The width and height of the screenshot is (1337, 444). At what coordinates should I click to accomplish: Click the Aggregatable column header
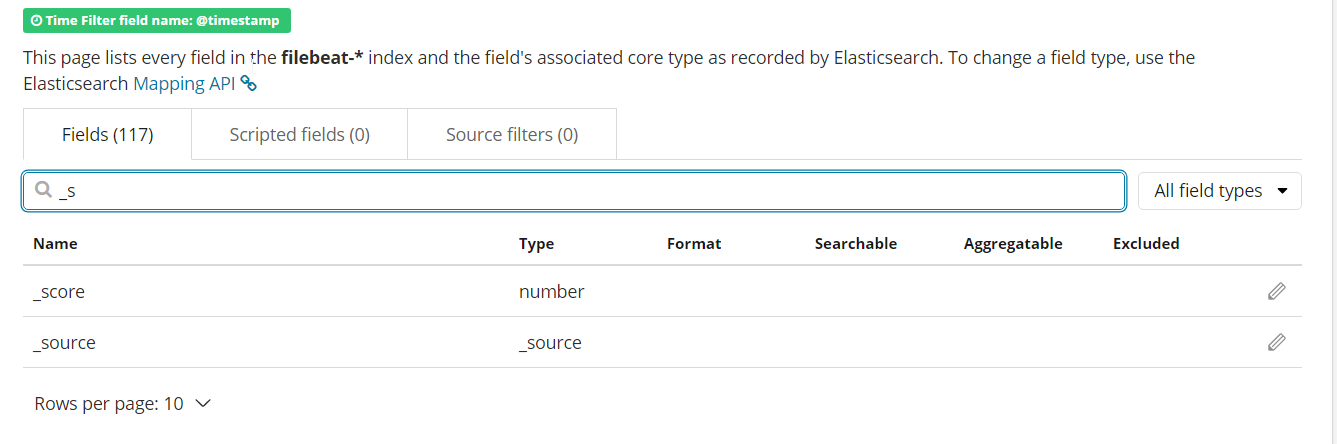pyautogui.click(x=1012, y=243)
